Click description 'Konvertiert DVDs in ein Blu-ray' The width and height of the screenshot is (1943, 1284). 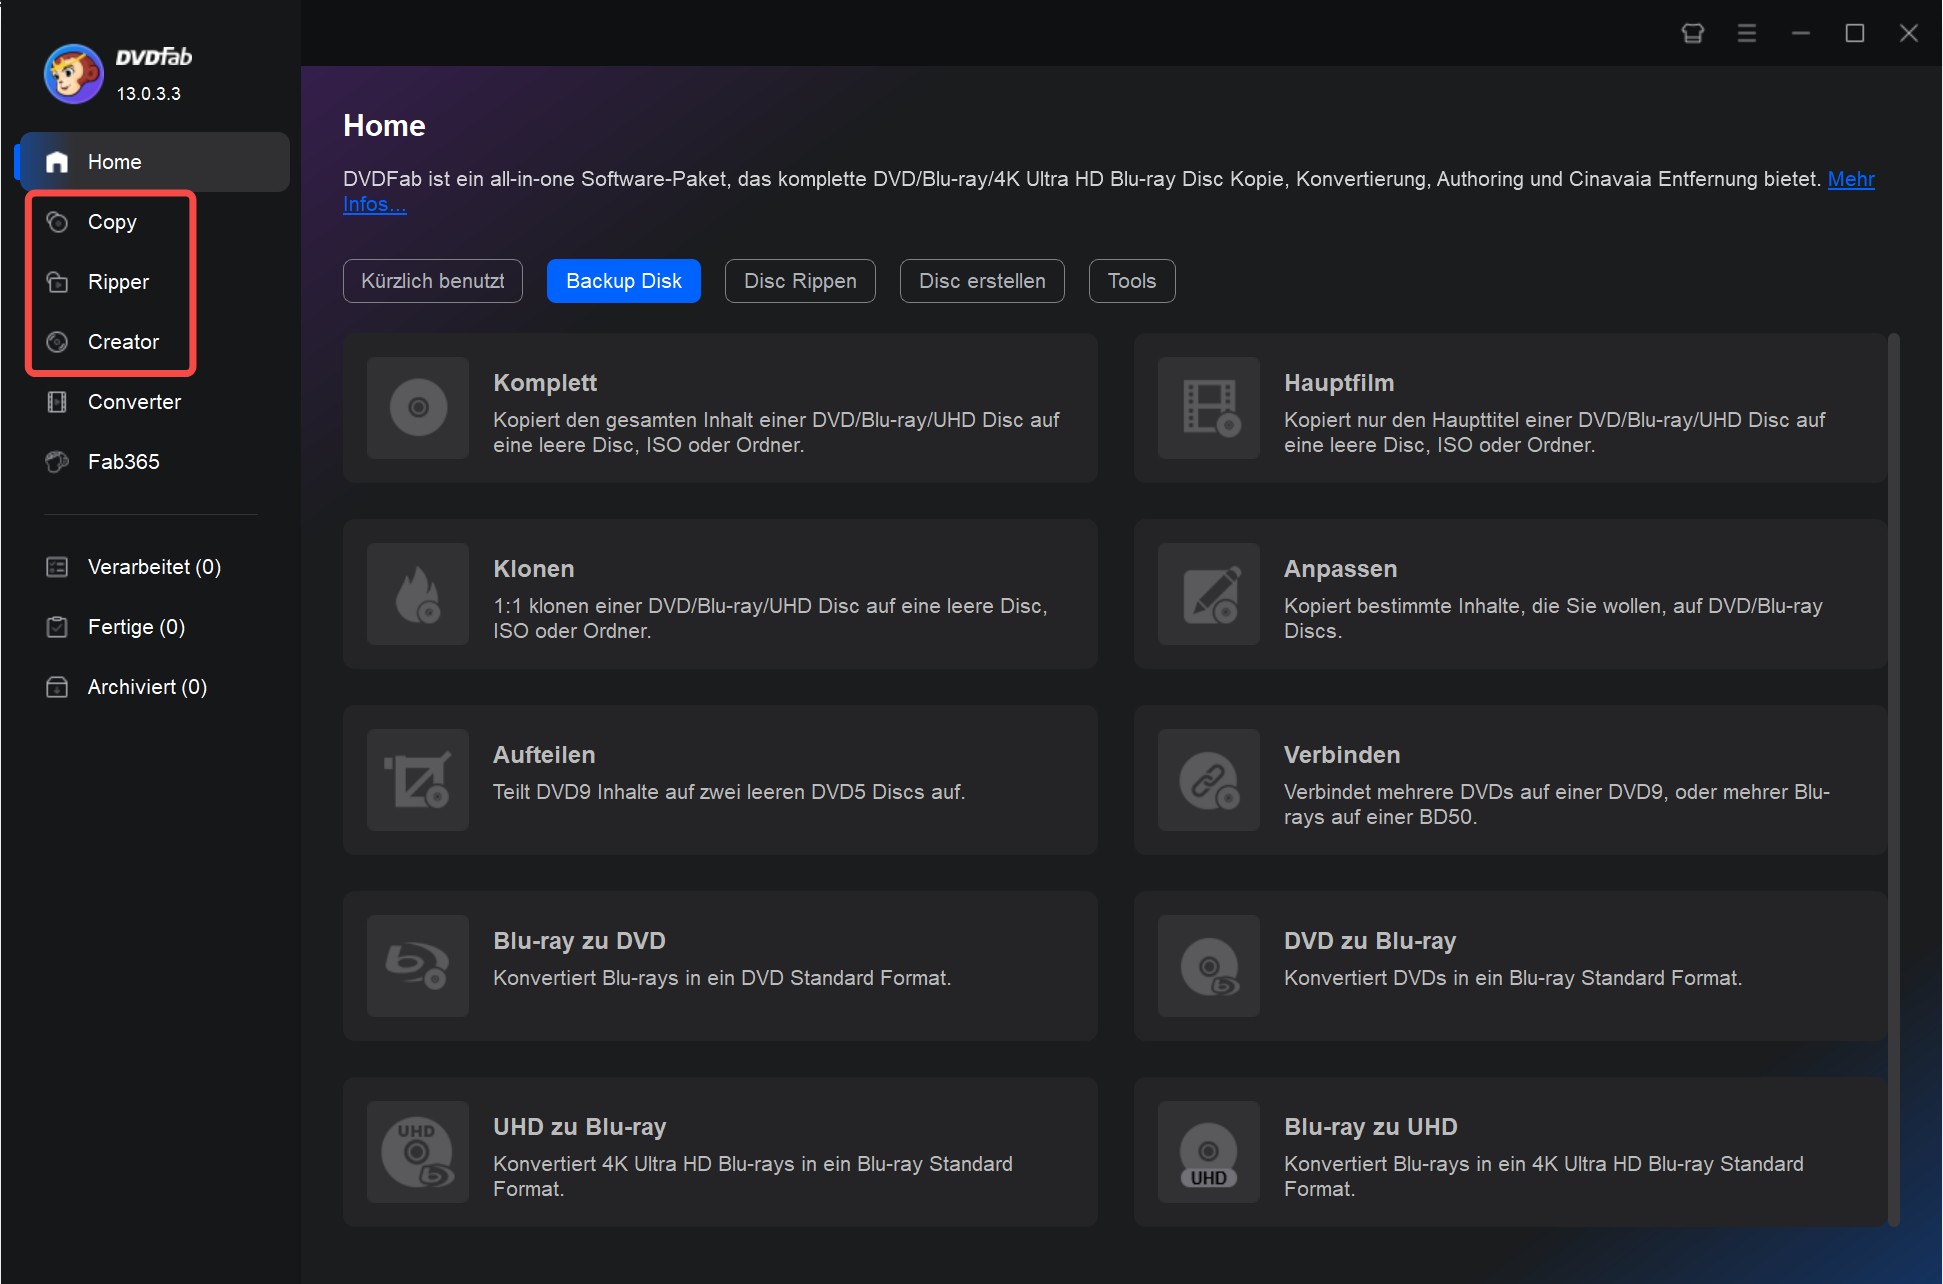point(1513,978)
